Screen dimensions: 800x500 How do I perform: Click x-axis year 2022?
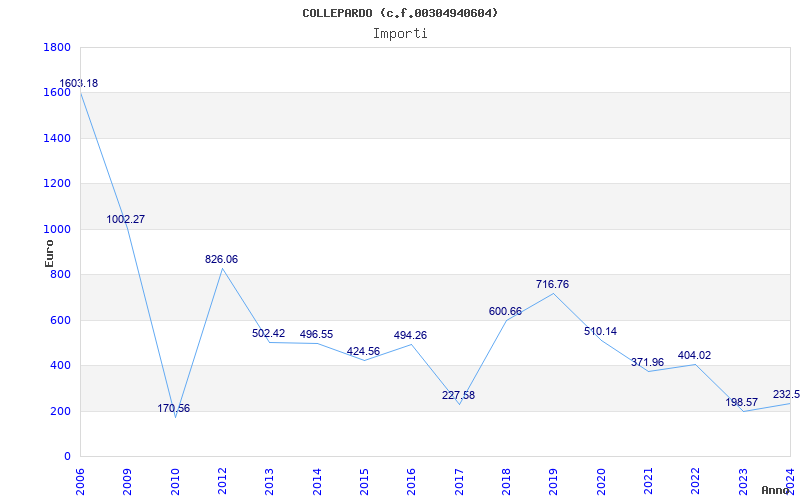pos(695,481)
